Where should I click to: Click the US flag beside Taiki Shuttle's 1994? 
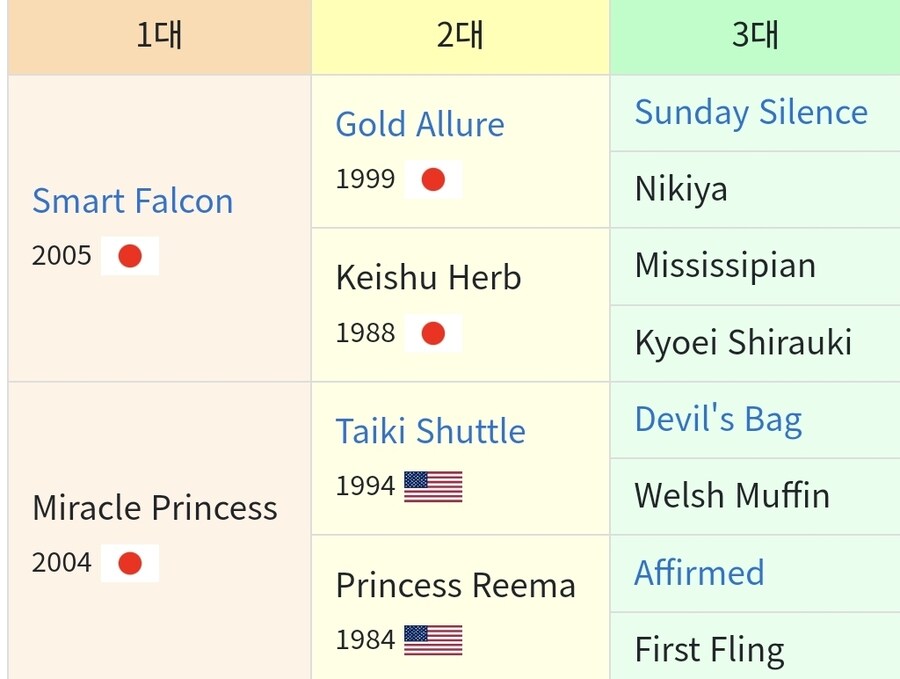pos(433,487)
